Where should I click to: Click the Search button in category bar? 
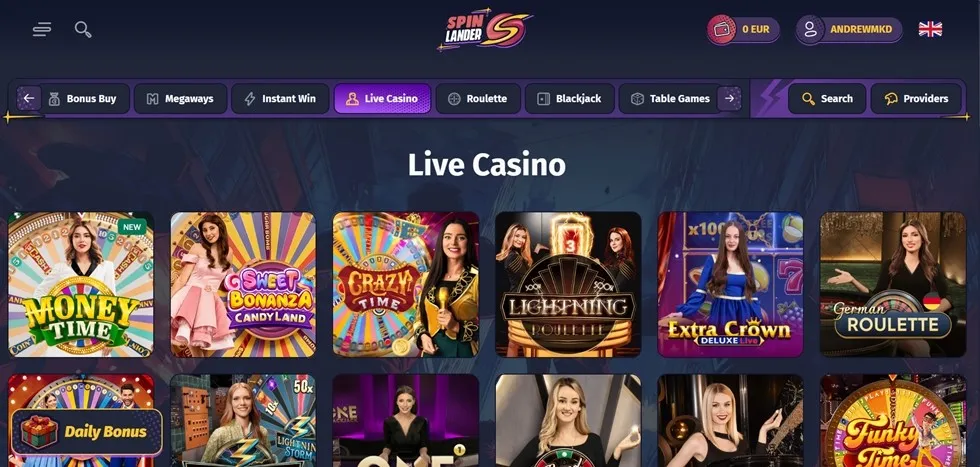tap(827, 99)
